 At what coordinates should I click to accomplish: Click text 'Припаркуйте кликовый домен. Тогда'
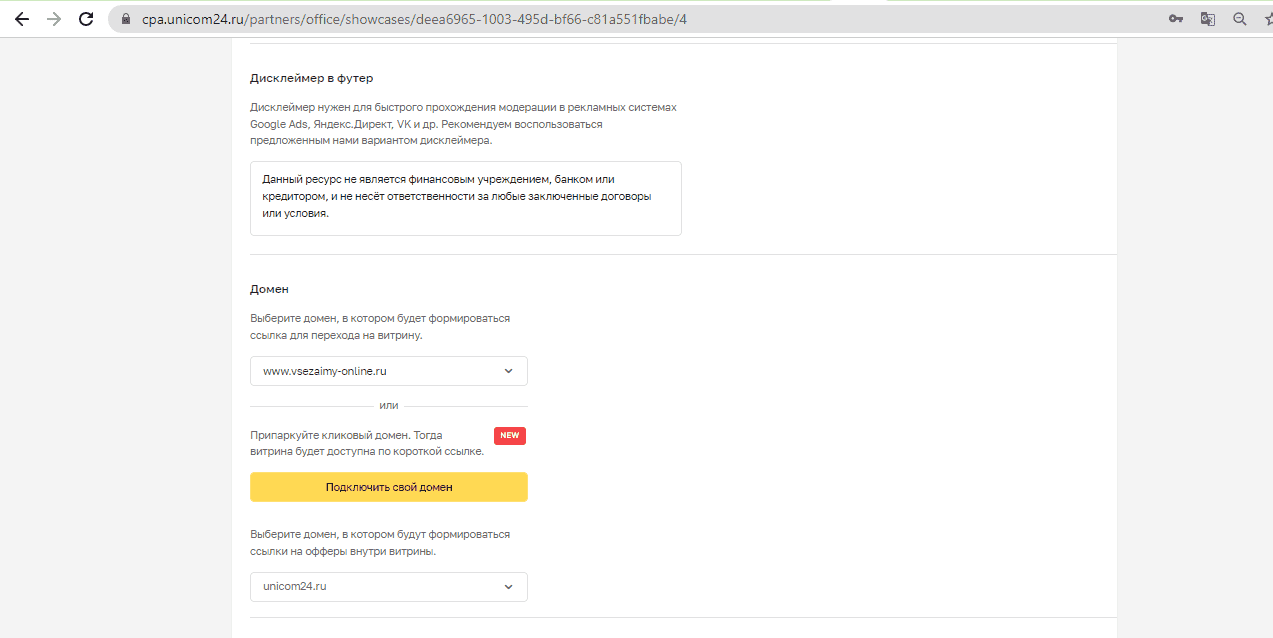click(x=346, y=435)
